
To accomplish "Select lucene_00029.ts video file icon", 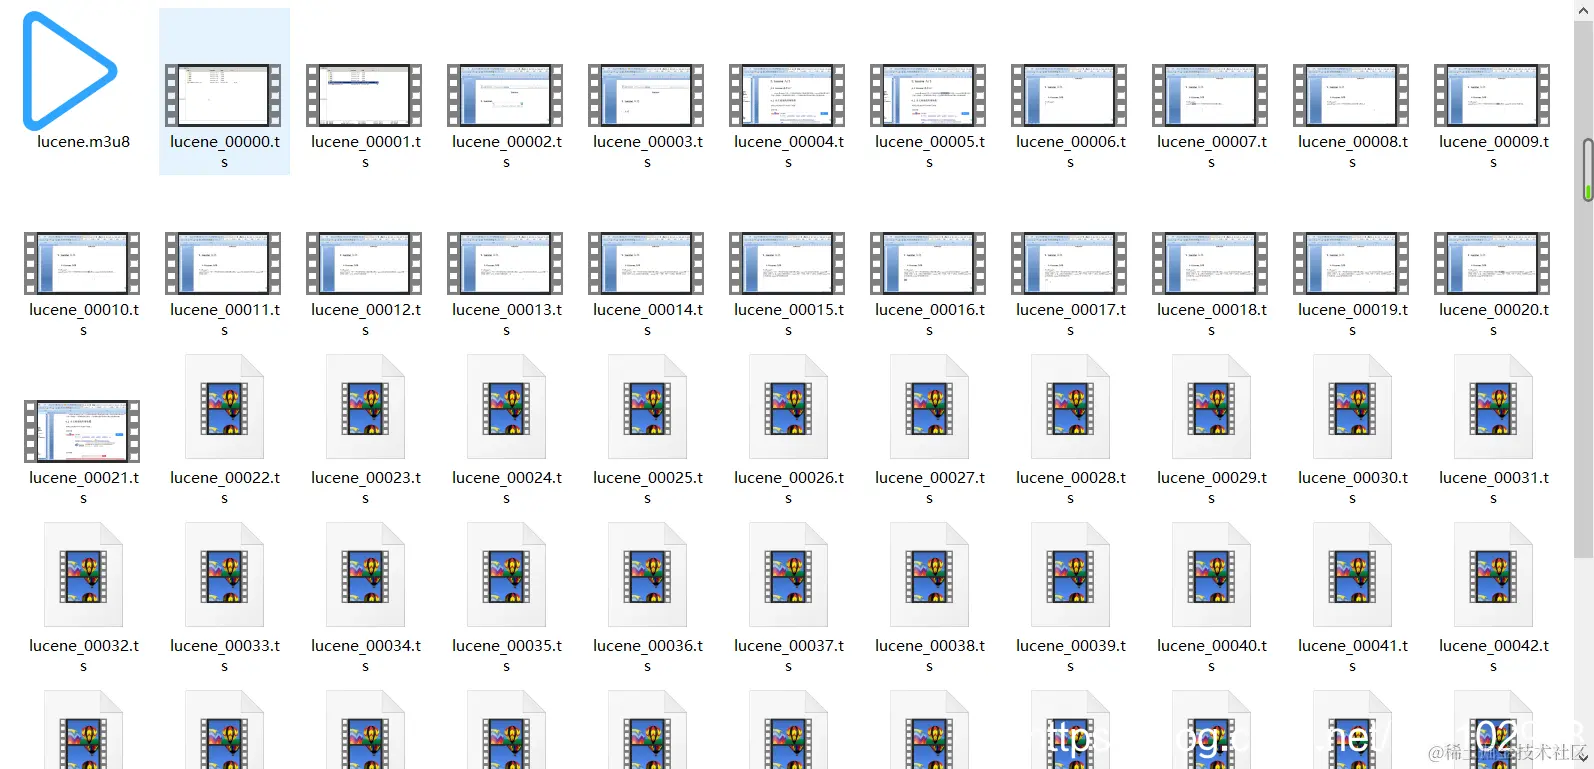I will [1211, 407].
